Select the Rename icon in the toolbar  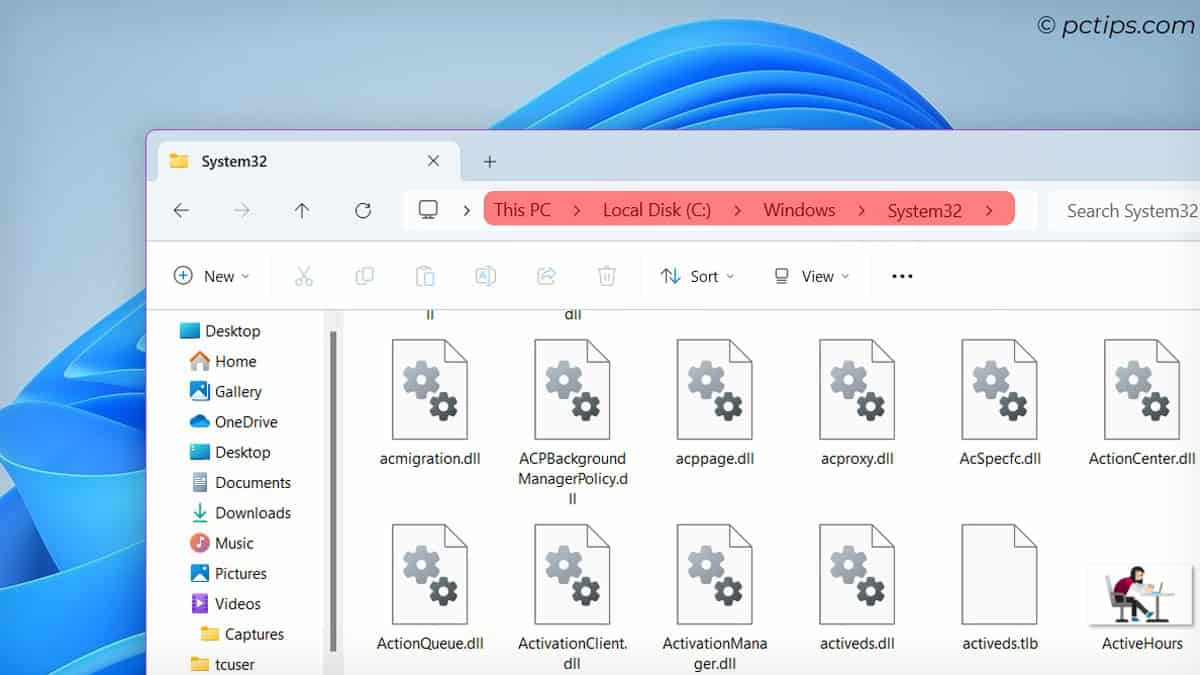pyautogui.click(x=485, y=276)
